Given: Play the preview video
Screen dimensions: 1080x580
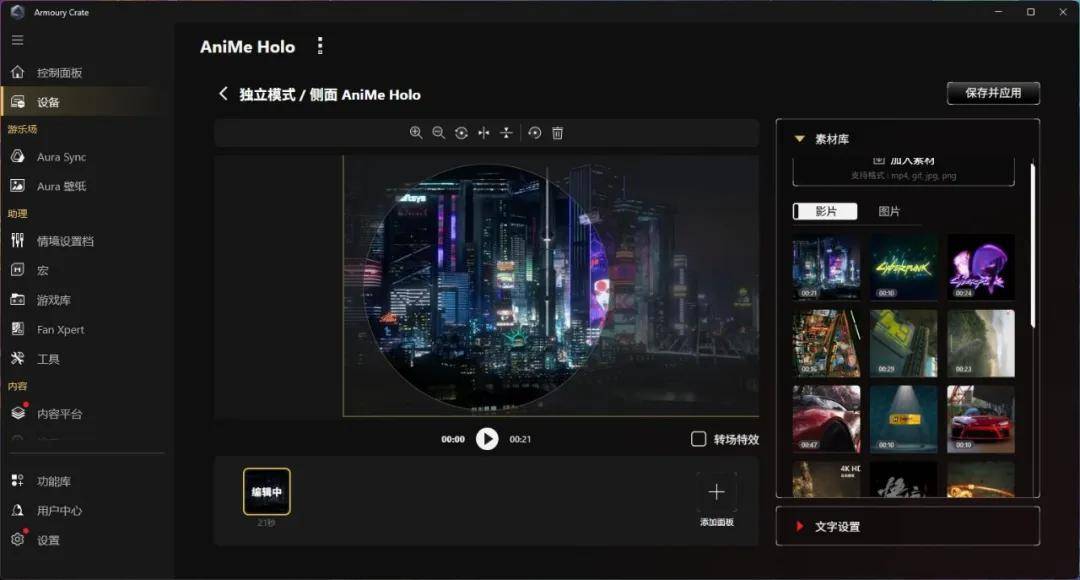Looking at the screenshot, I should coord(487,439).
